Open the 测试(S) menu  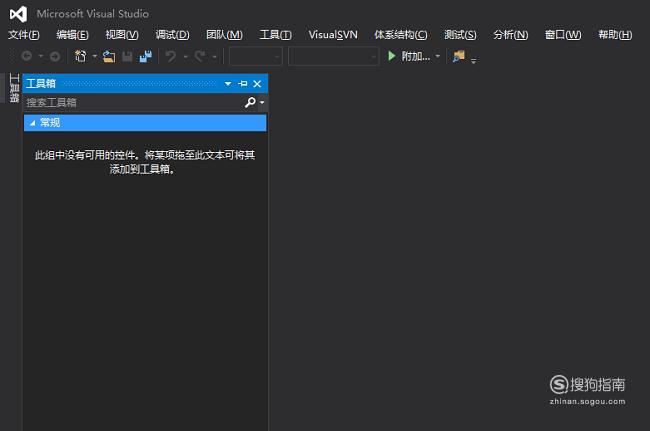tap(460, 35)
